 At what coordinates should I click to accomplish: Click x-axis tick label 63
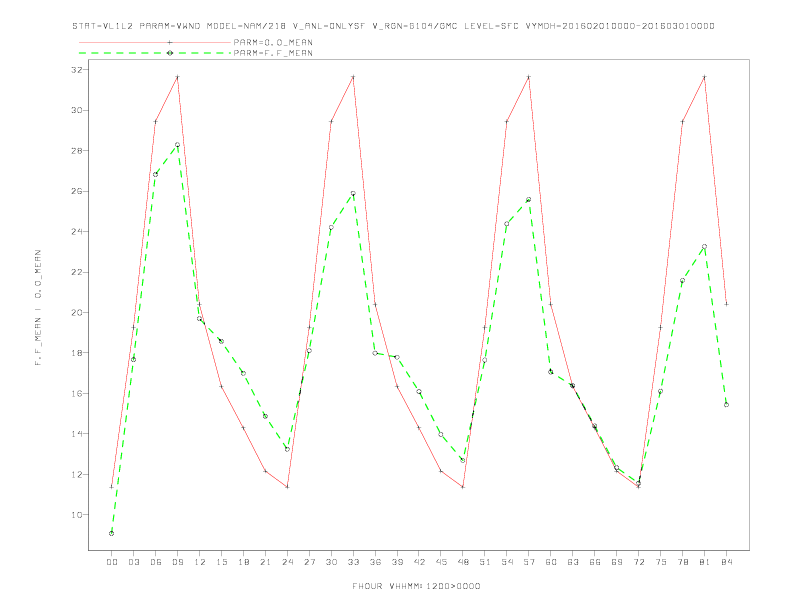pos(573,562)
